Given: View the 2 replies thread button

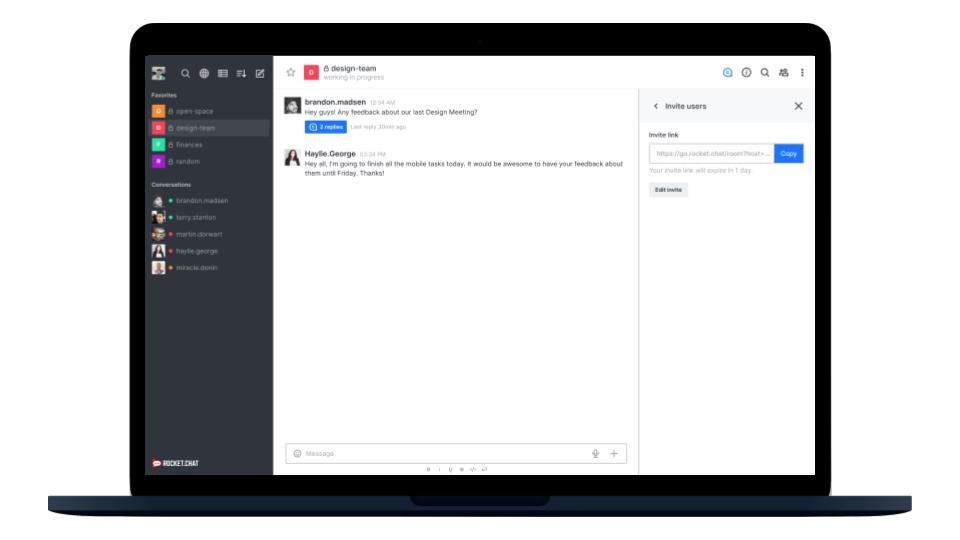Looking at the screenshot, I should [x=326, y=127].
